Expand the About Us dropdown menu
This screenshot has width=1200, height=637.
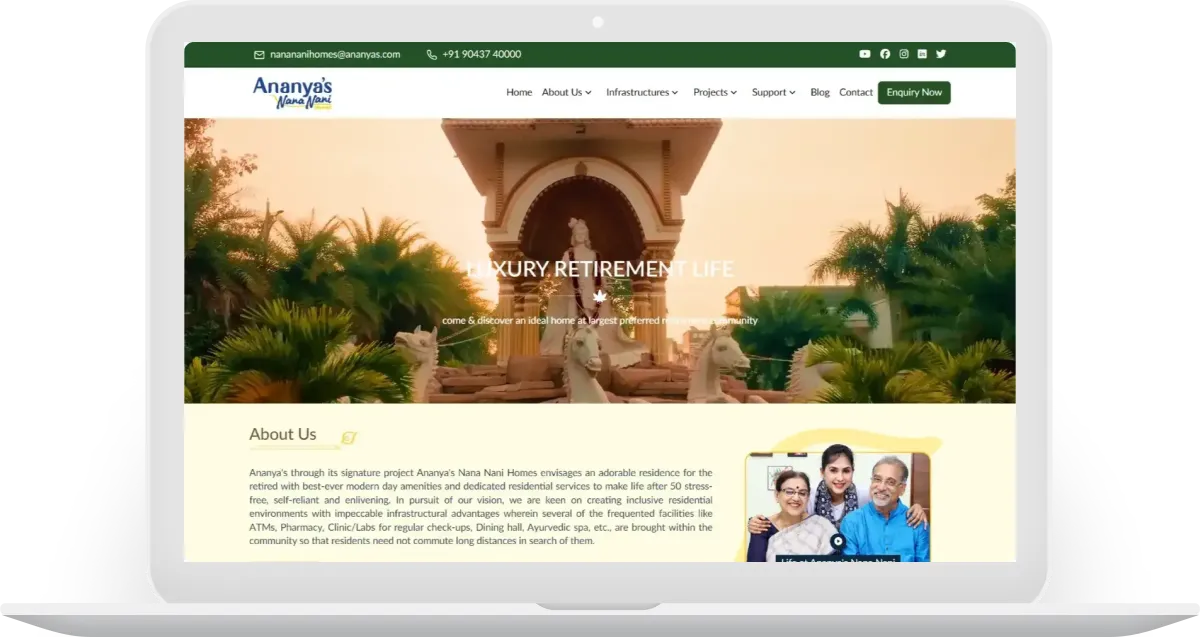[x=567, y=93]
